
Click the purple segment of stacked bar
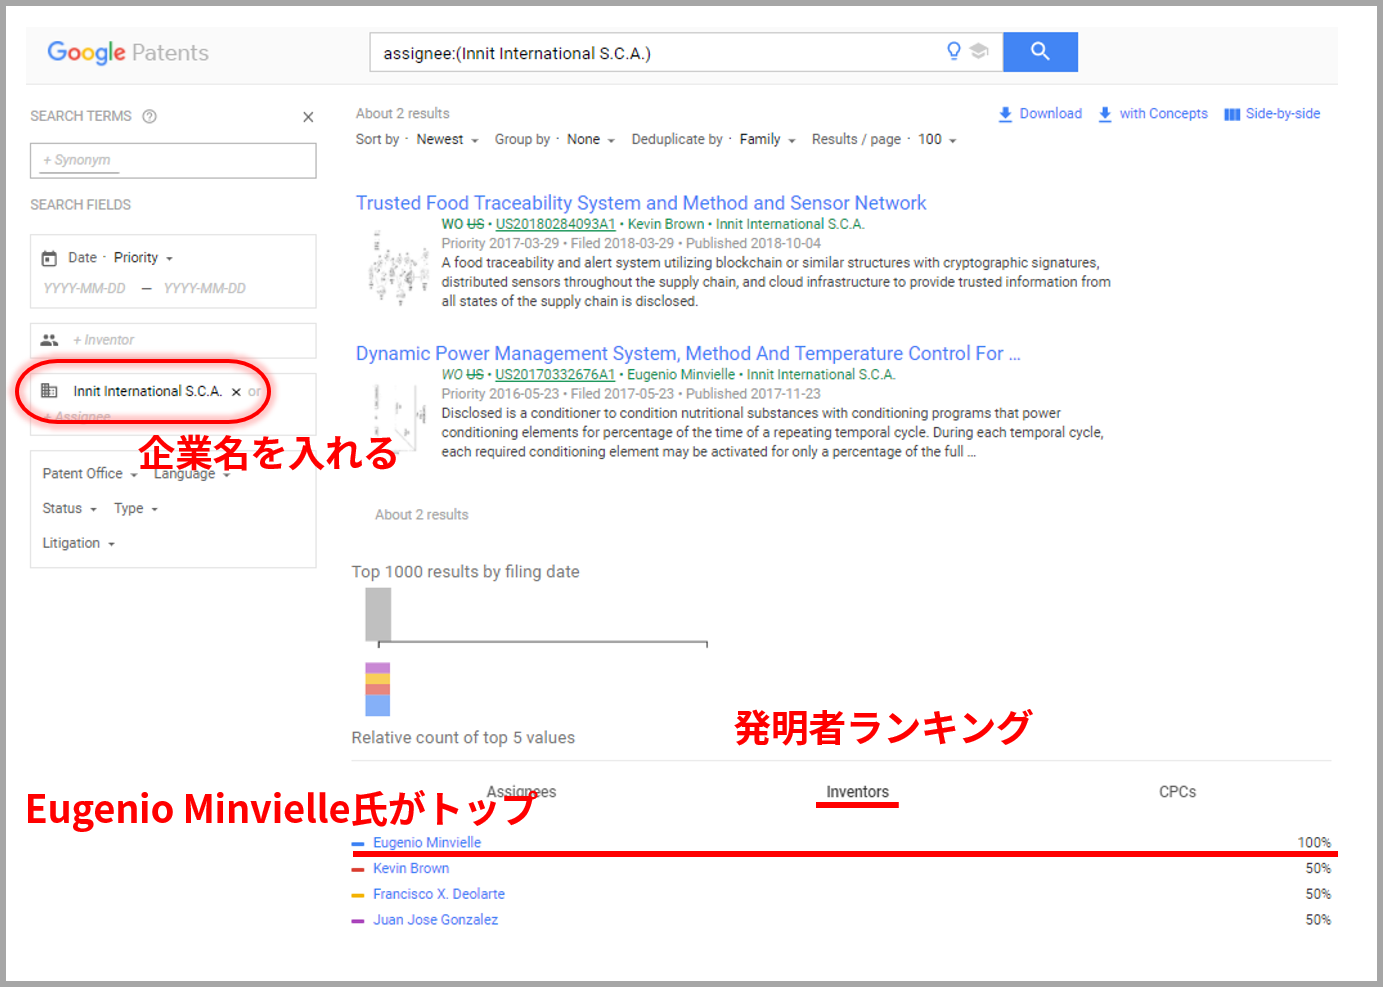coord(378,668)
